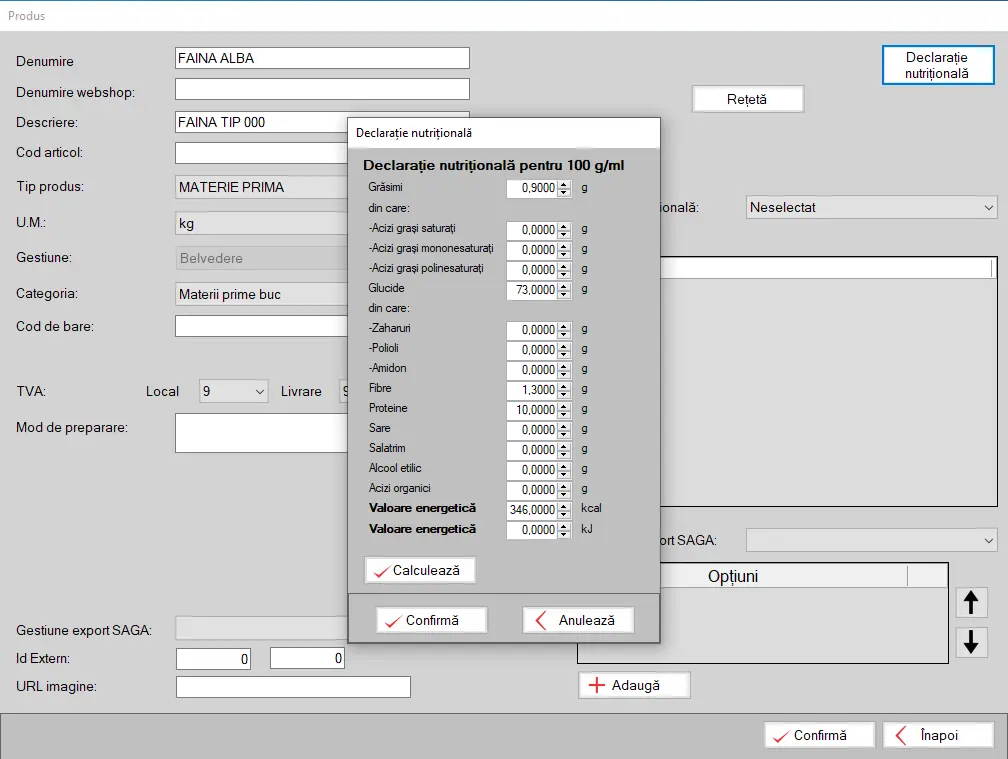Viewport: 1008px width, 759px height.
Task: Click the Cod articol input field
Action: click(x=261, y=153)
